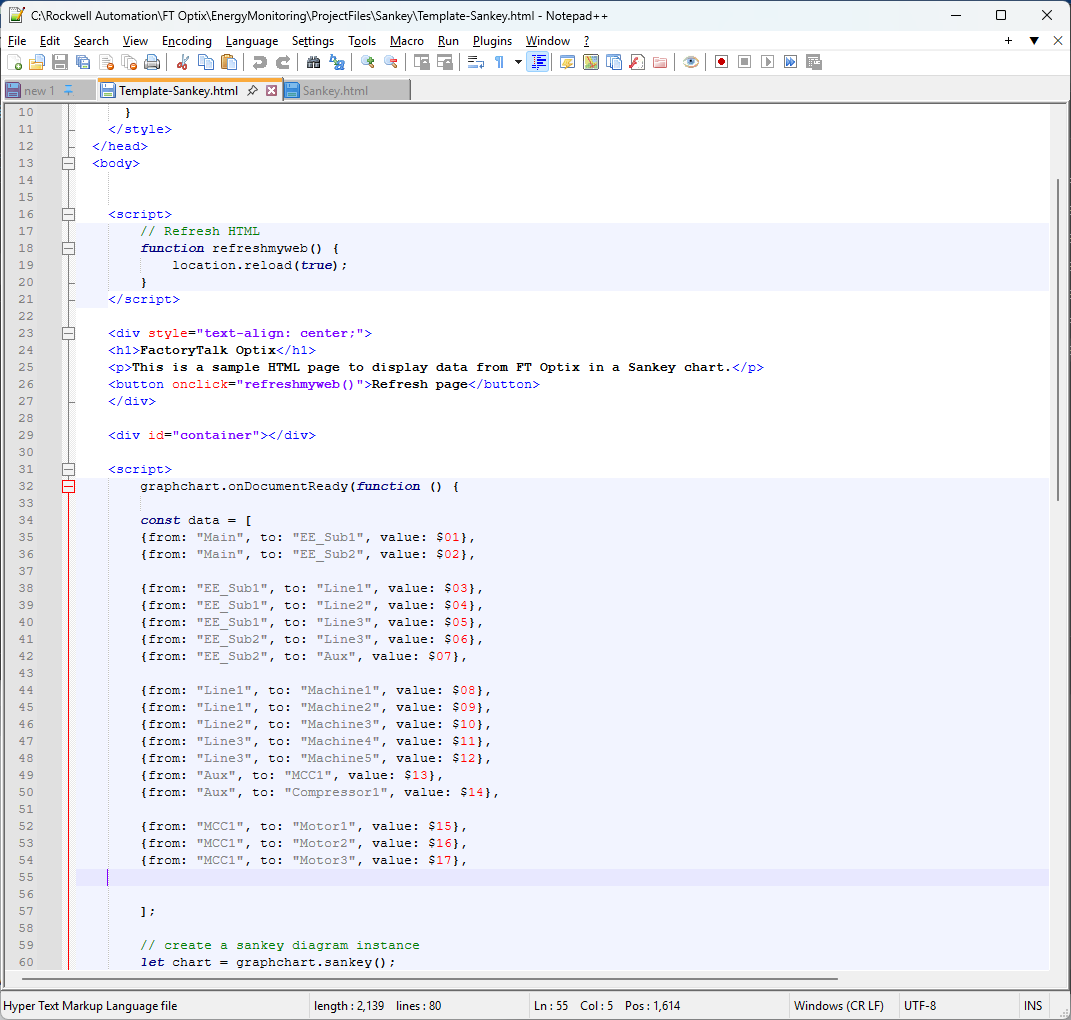This screenshot has width=1071, height=1020.
Task: Close the Template-Sankey.html tab
Action: click(271, 91)
